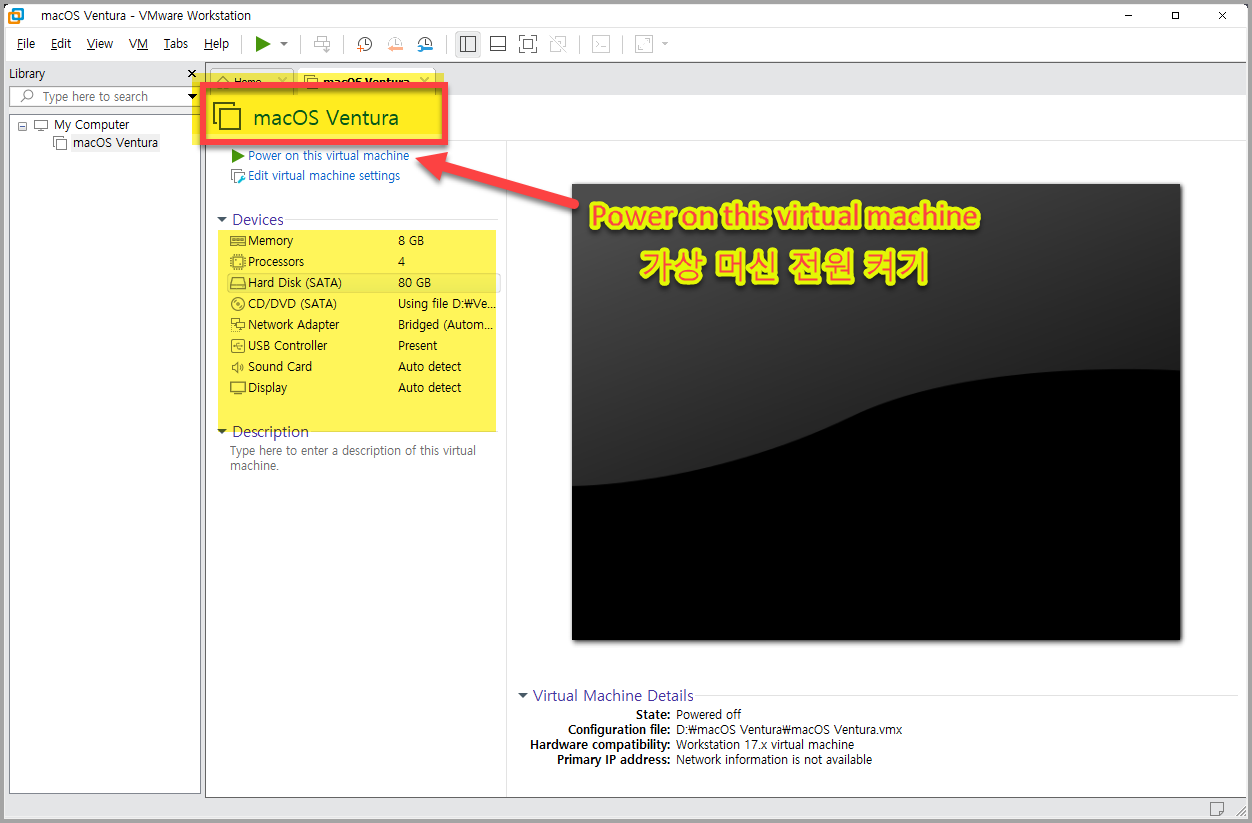The width and height of the screenshot is (1252, 823).
Task: Click the Network Adapter icon
Action: [x=238, y=325]
